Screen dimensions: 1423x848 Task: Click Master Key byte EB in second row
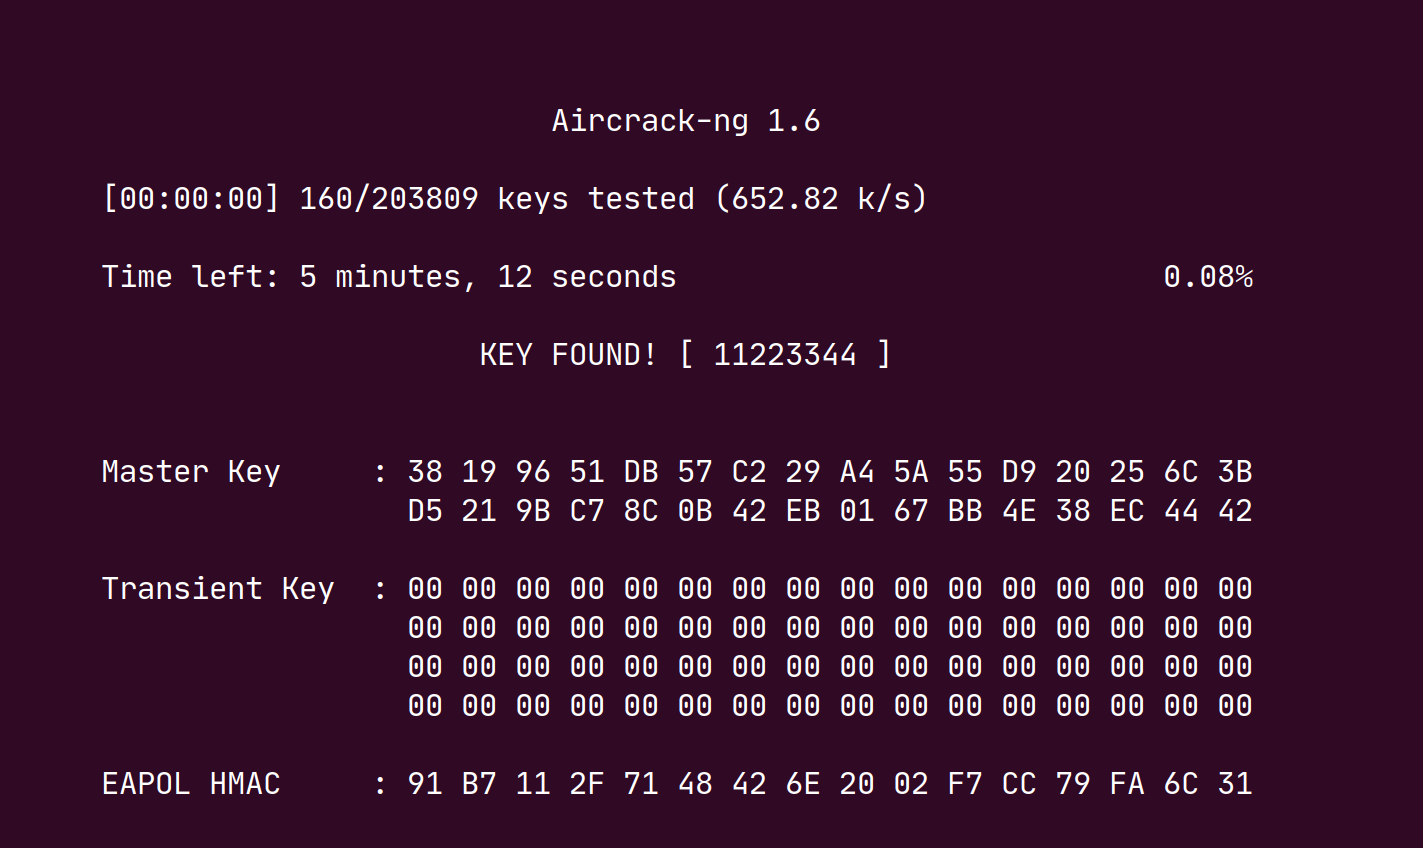tap(803, 511)
